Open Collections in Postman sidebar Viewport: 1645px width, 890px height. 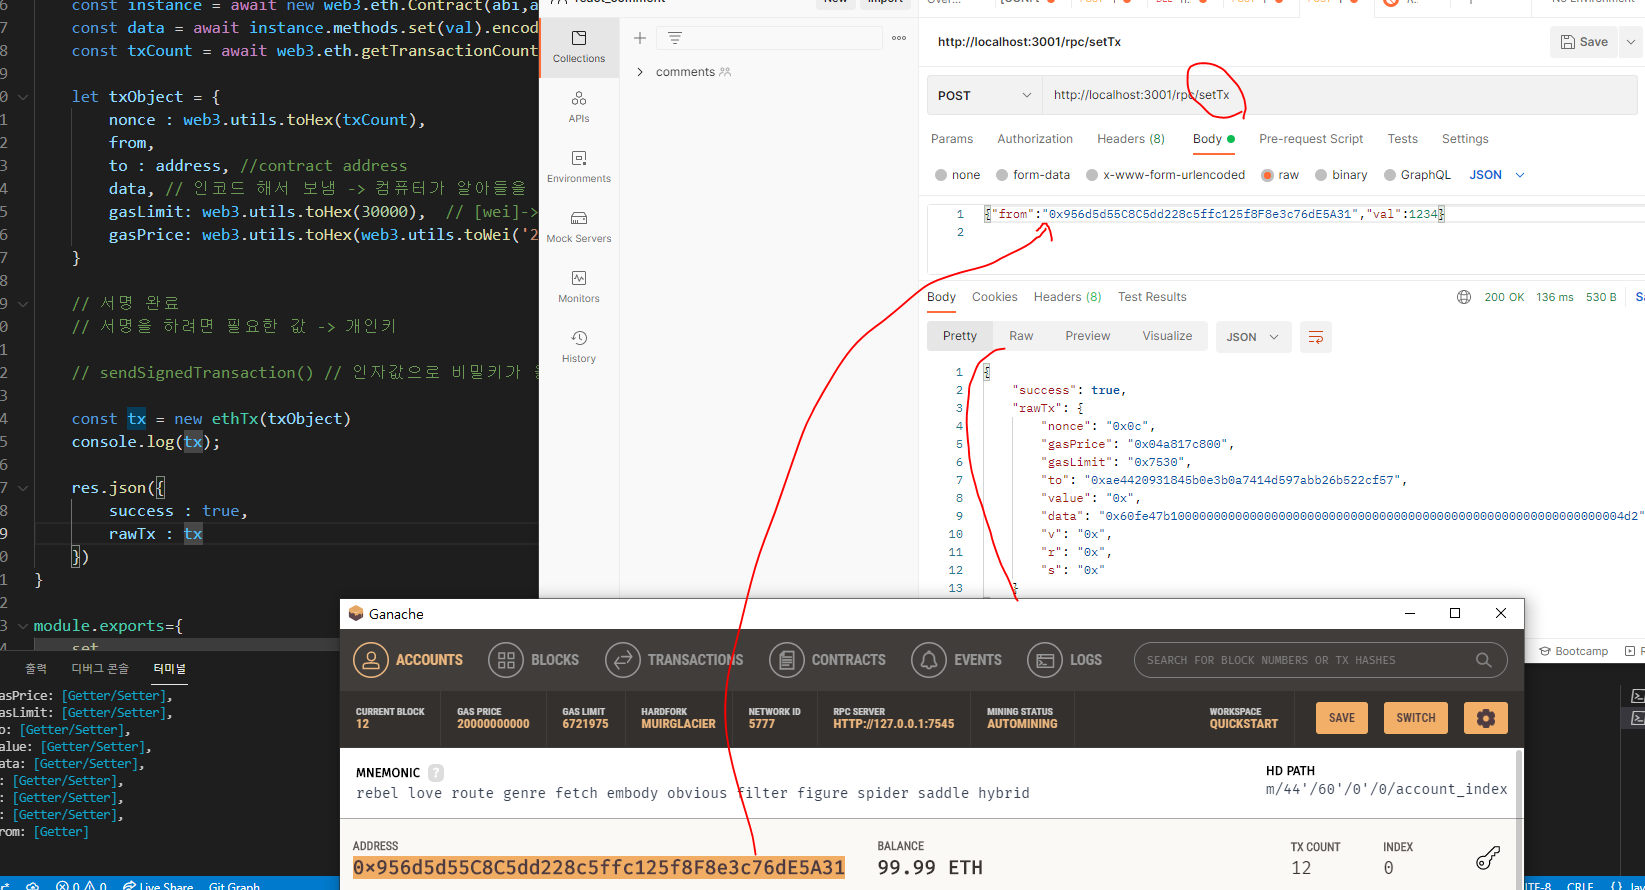click(579, 47)
